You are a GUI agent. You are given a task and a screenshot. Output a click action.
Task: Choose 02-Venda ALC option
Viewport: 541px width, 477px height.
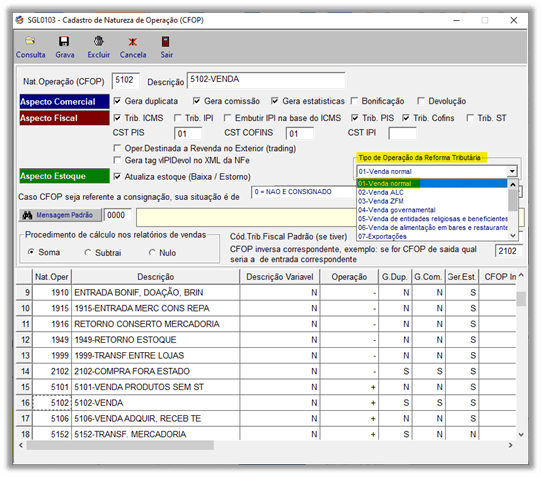click(x=432, y=192)
